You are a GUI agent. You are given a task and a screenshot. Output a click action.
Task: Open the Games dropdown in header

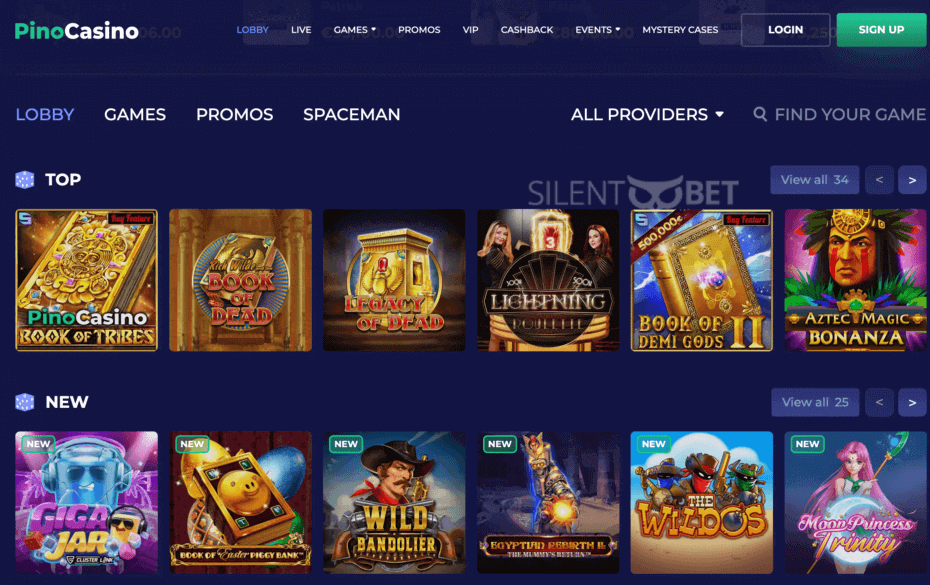pos(355,30)
